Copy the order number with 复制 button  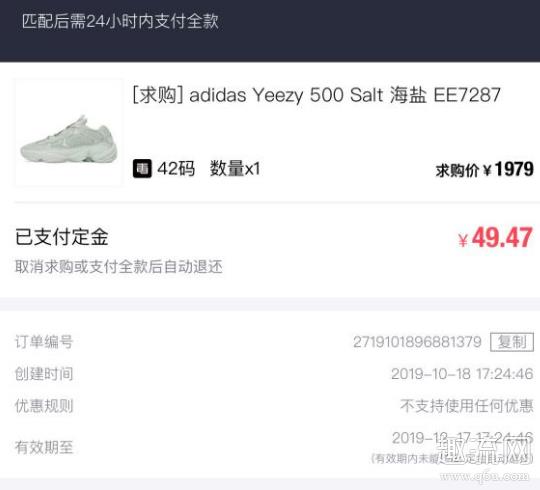click(x=512, y=342)
